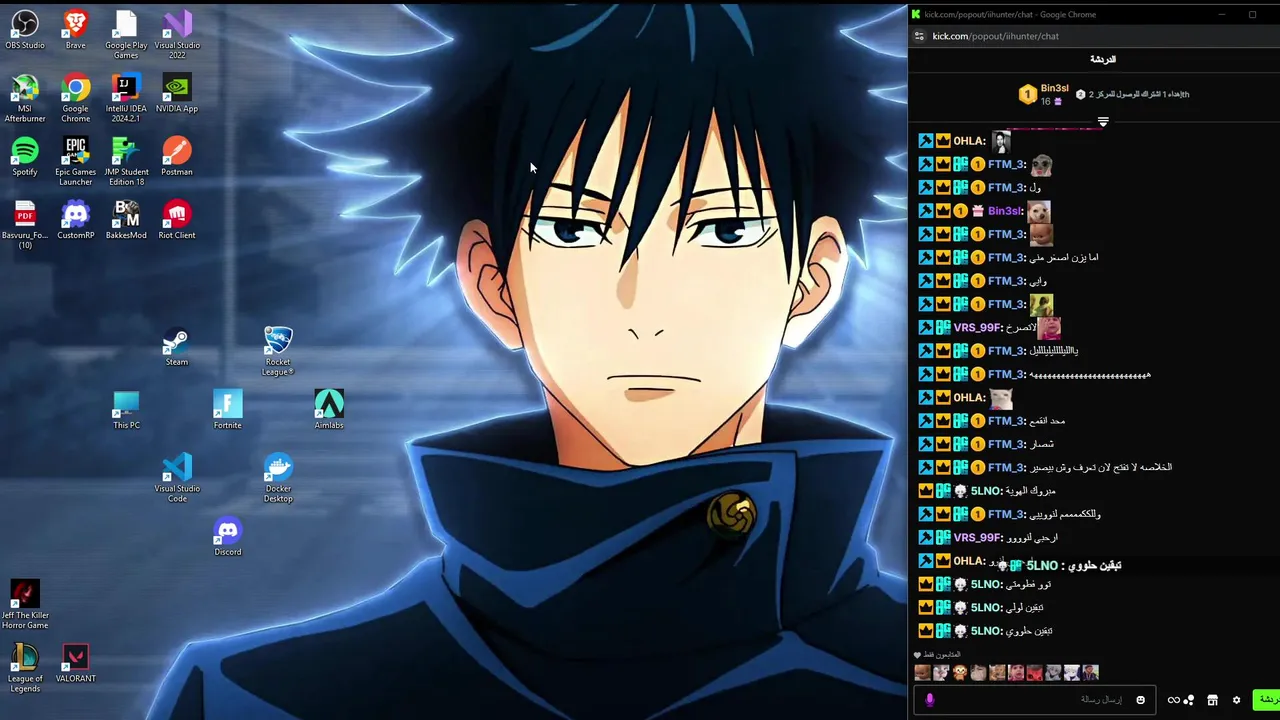
Task: Click top 5LNO username in chat
Action: pyautogui.click(x=986, y=491)
